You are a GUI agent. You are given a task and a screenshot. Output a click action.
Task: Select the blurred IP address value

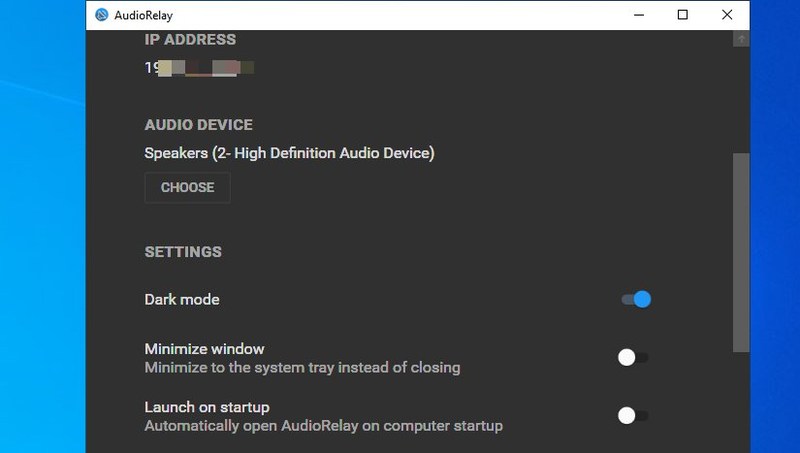click(199, 67)
